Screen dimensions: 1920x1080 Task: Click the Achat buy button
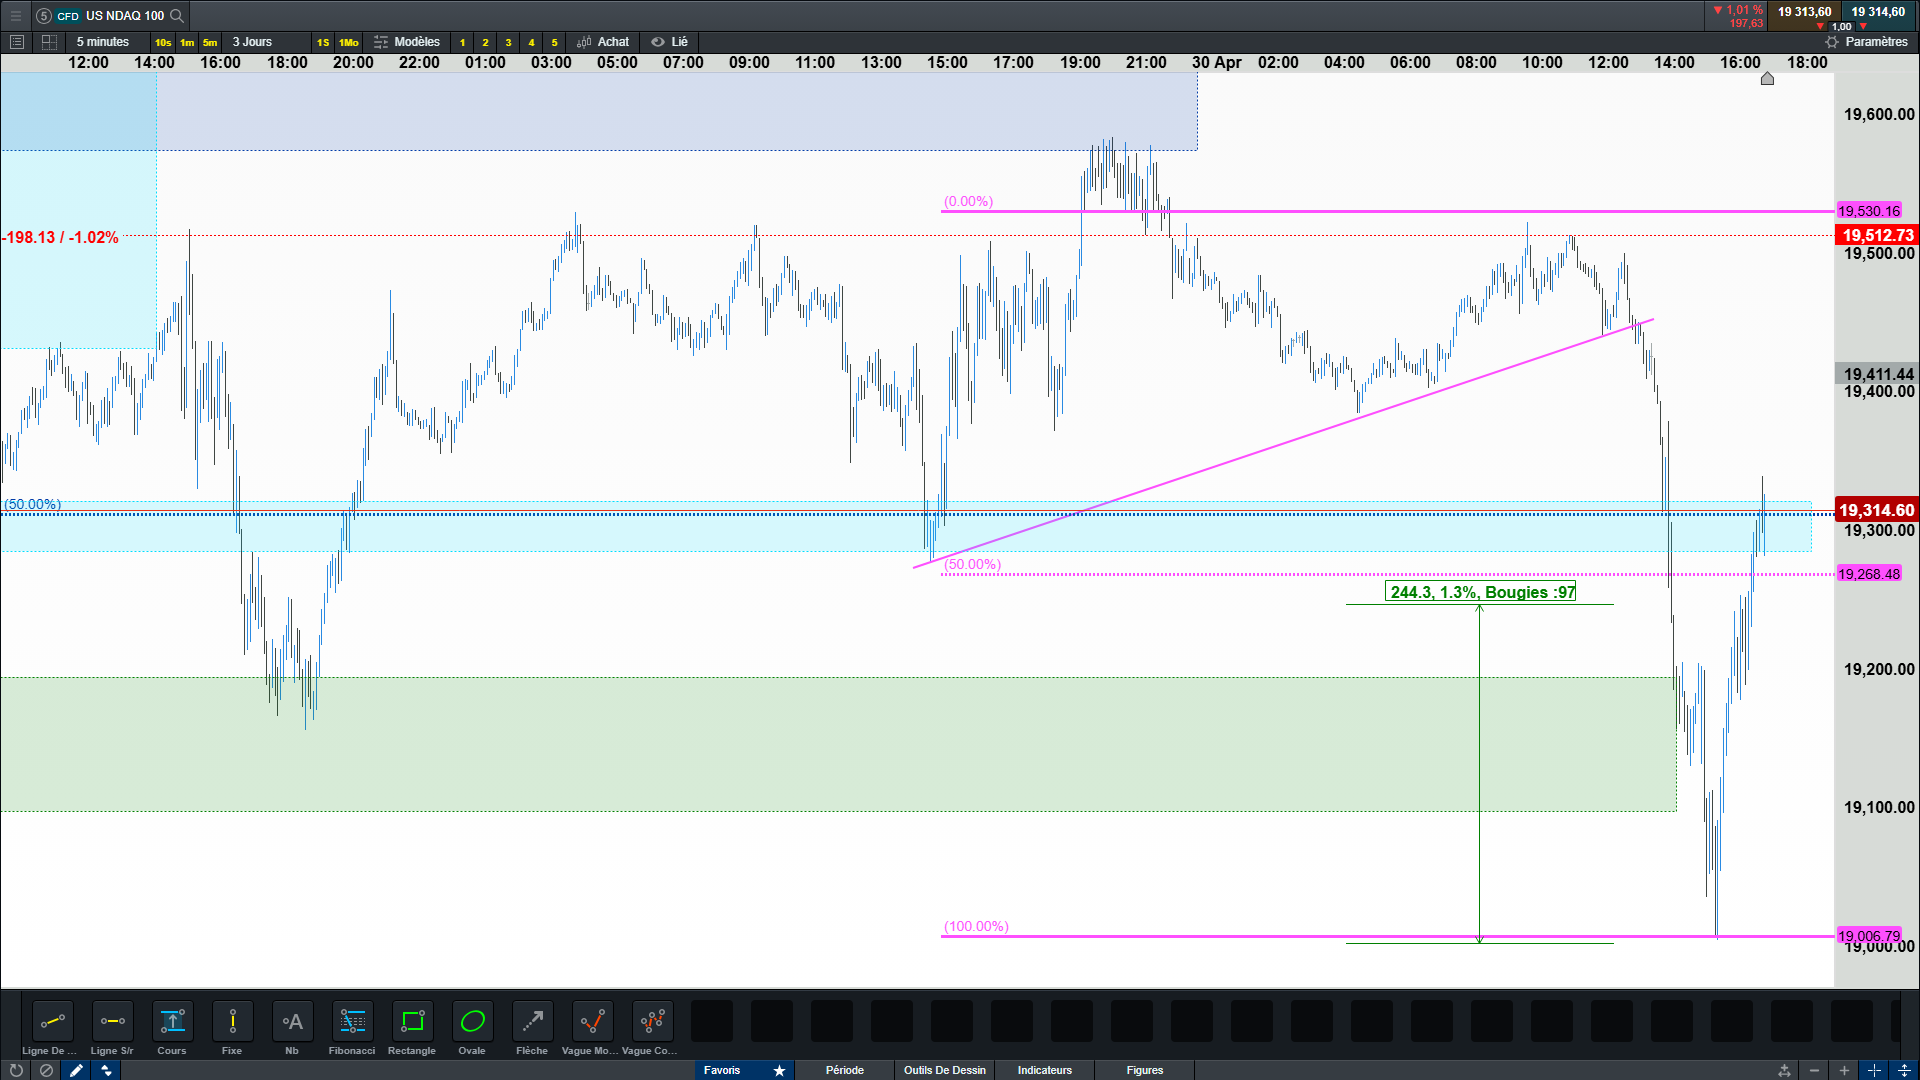pos(603,42)
